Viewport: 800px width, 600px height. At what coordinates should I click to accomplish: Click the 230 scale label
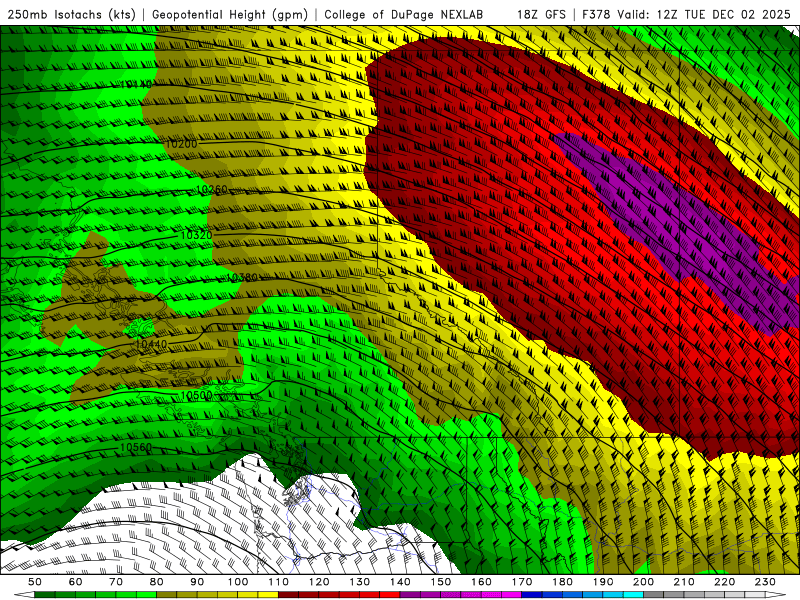tap(765, 582)
